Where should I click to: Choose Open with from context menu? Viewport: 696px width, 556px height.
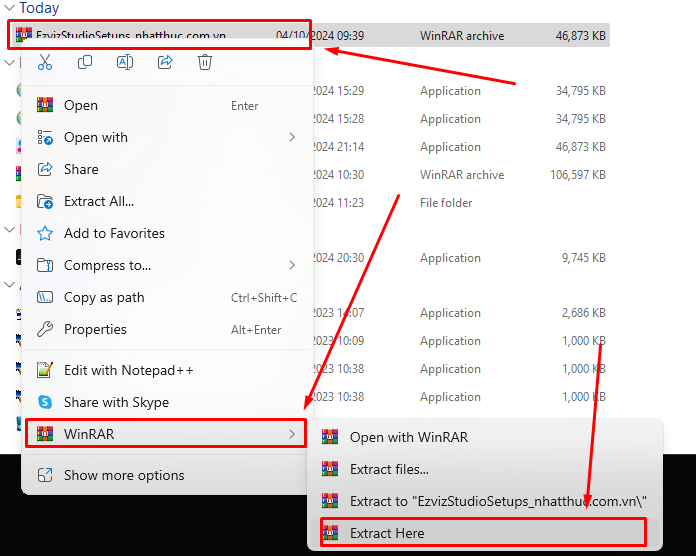[167, 138]
